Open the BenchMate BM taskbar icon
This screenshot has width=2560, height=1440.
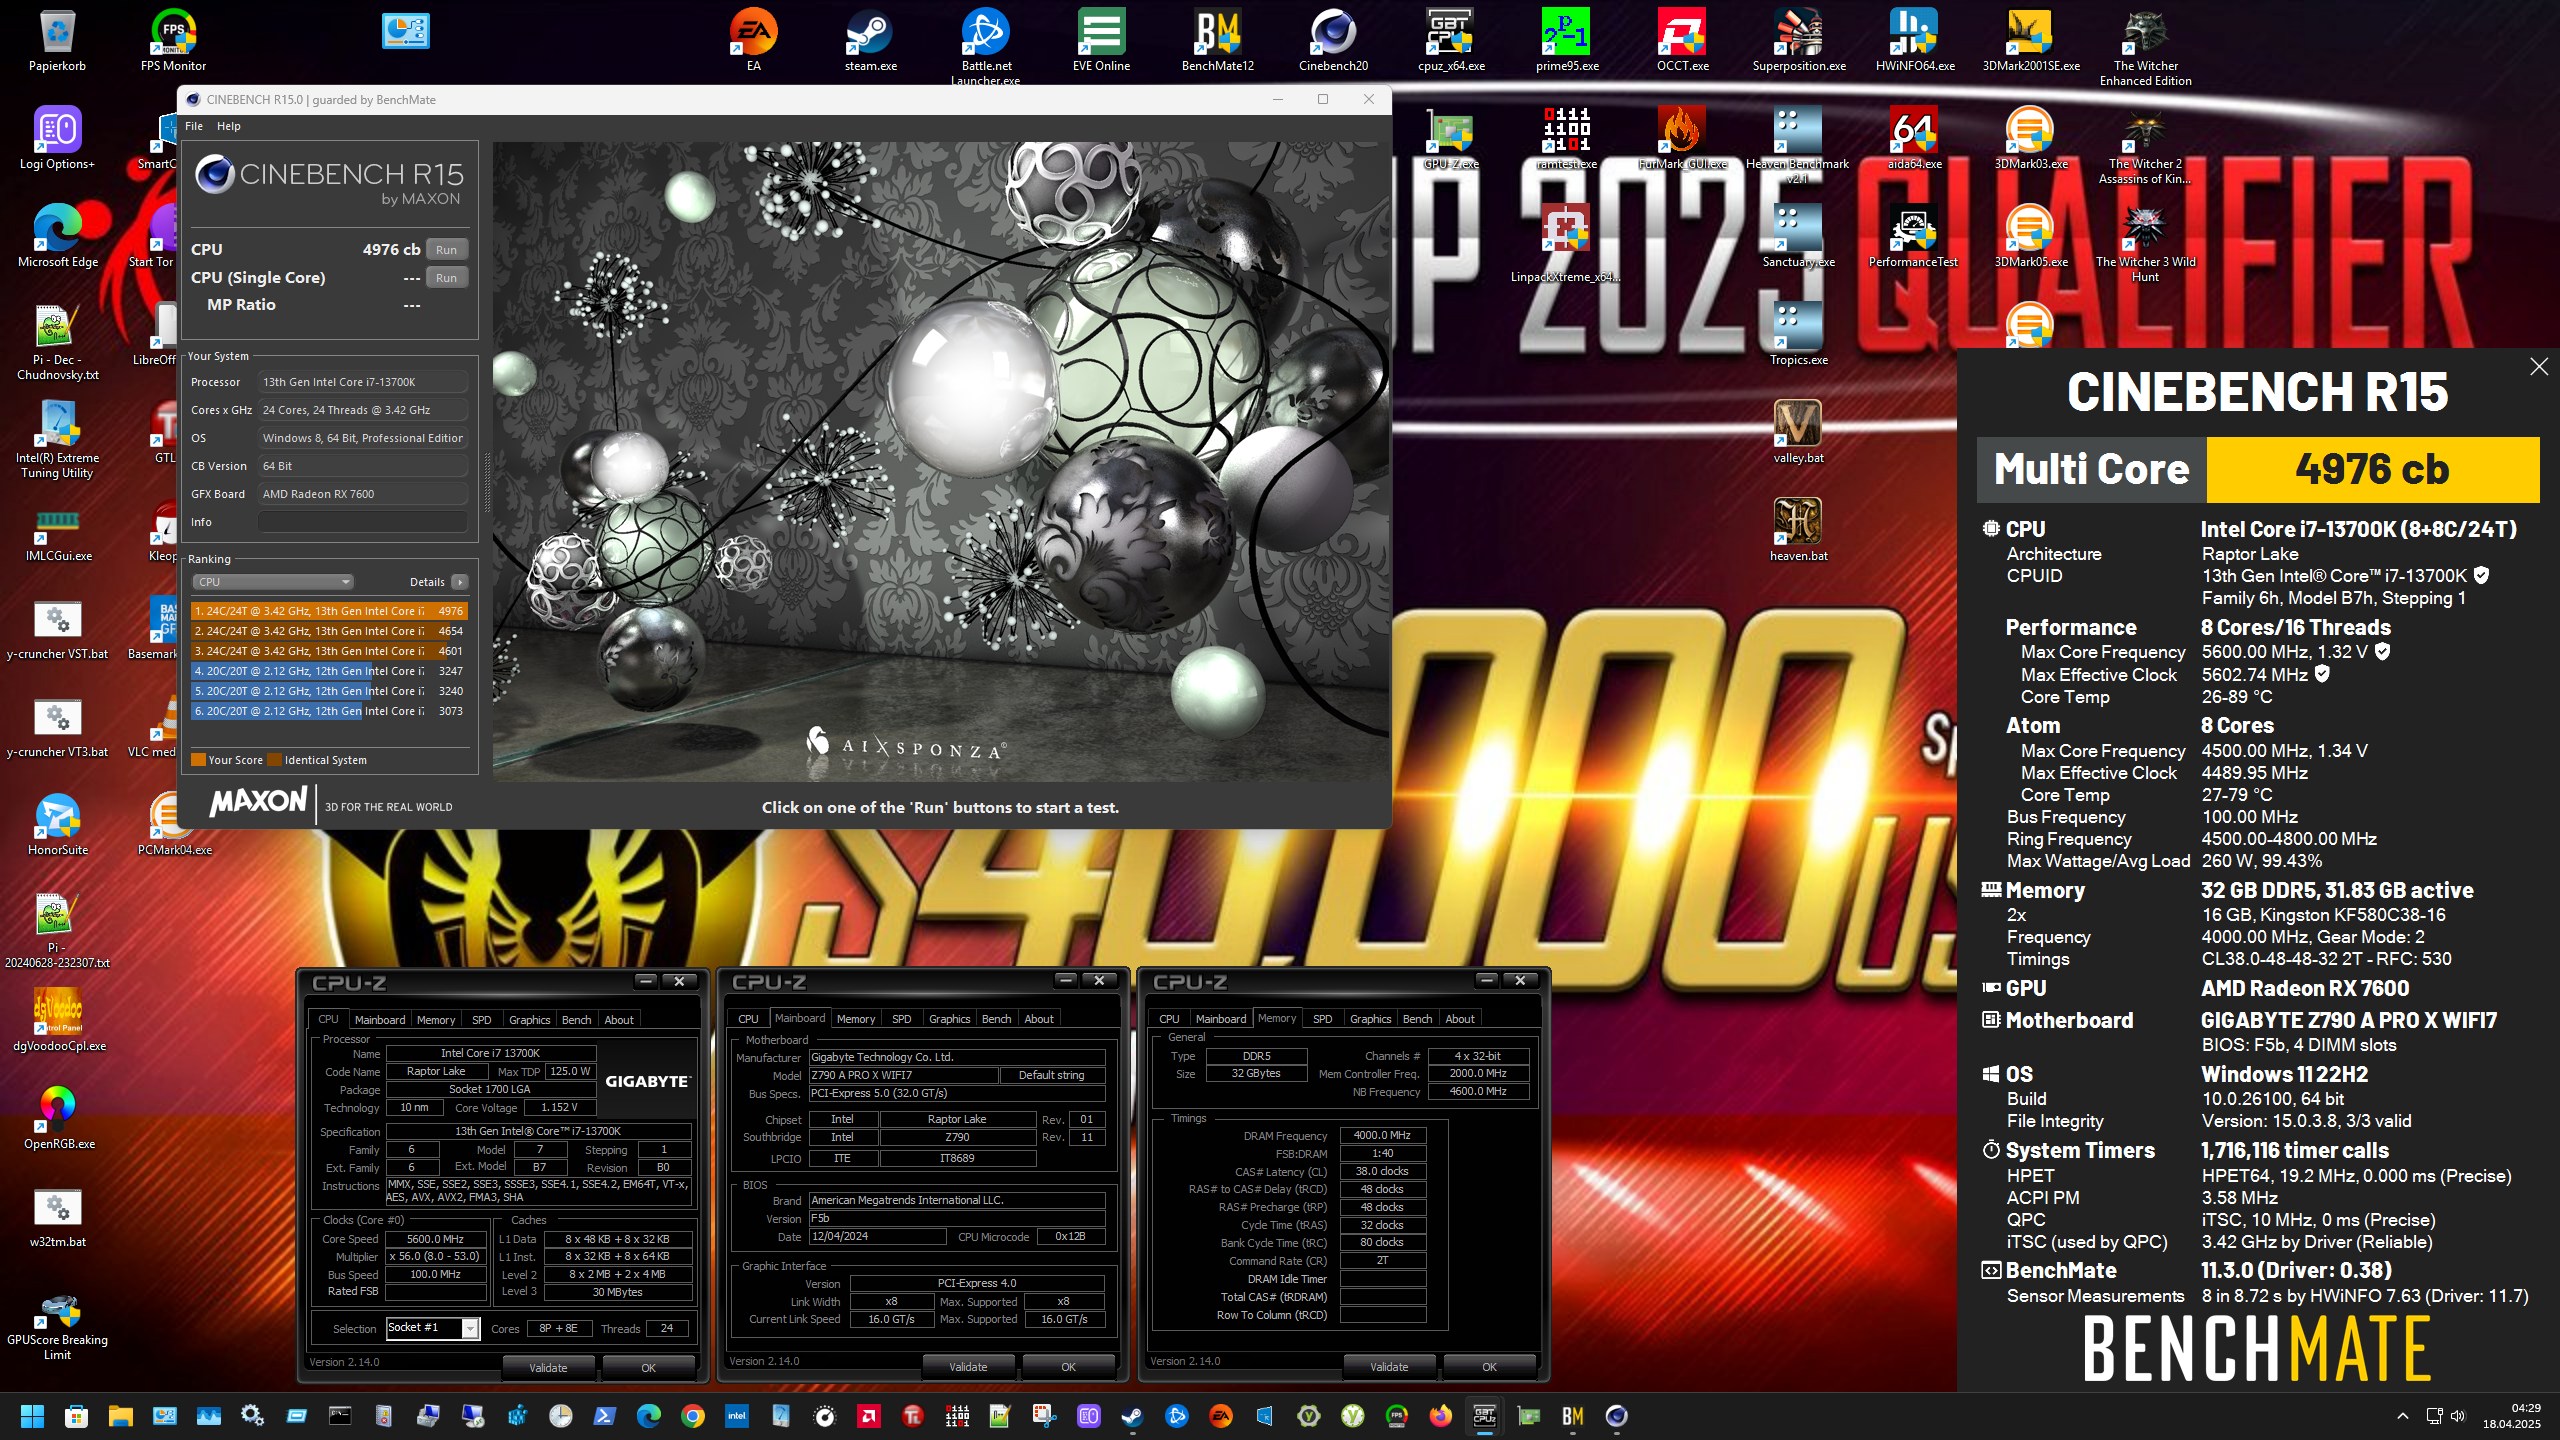(x=1572, y=1416)
